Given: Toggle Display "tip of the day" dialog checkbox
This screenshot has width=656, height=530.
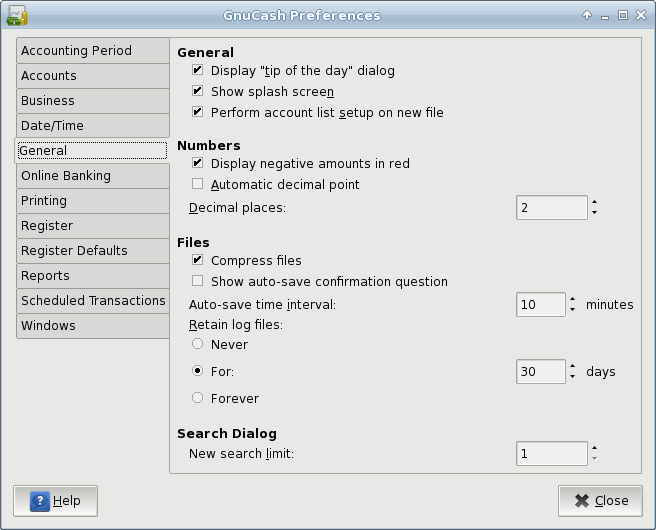Looking at the screenshot, I should (197, 70).
